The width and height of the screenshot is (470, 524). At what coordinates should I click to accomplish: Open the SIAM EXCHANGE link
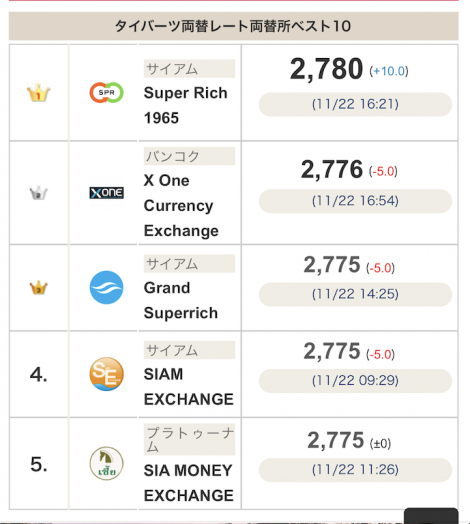pos(189,387)
